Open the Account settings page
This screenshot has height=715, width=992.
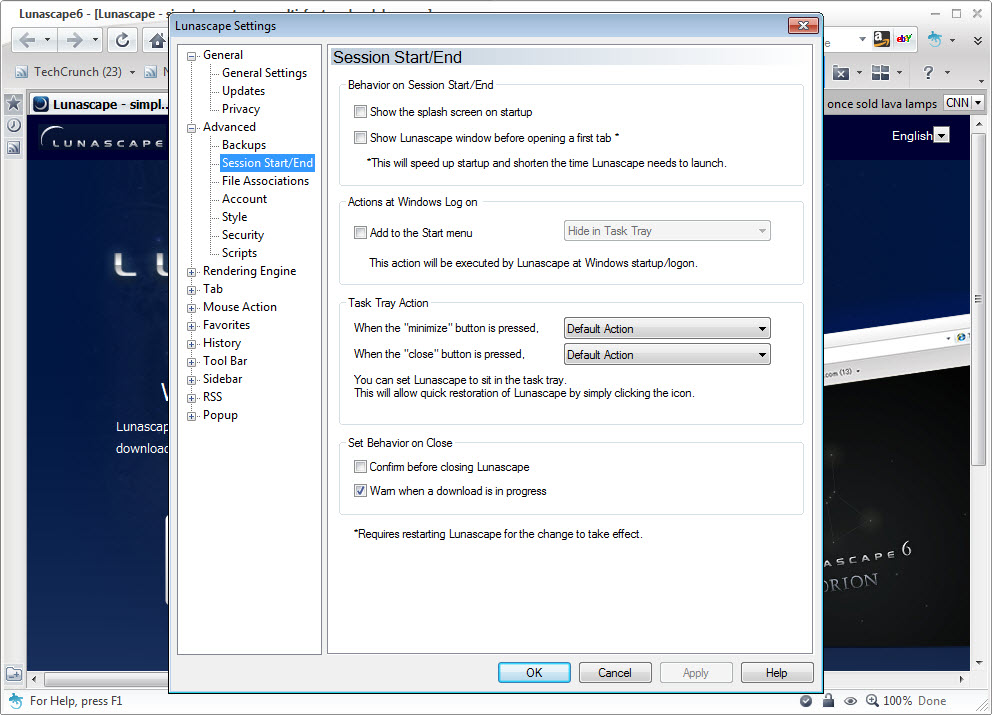tap(245, 199)
